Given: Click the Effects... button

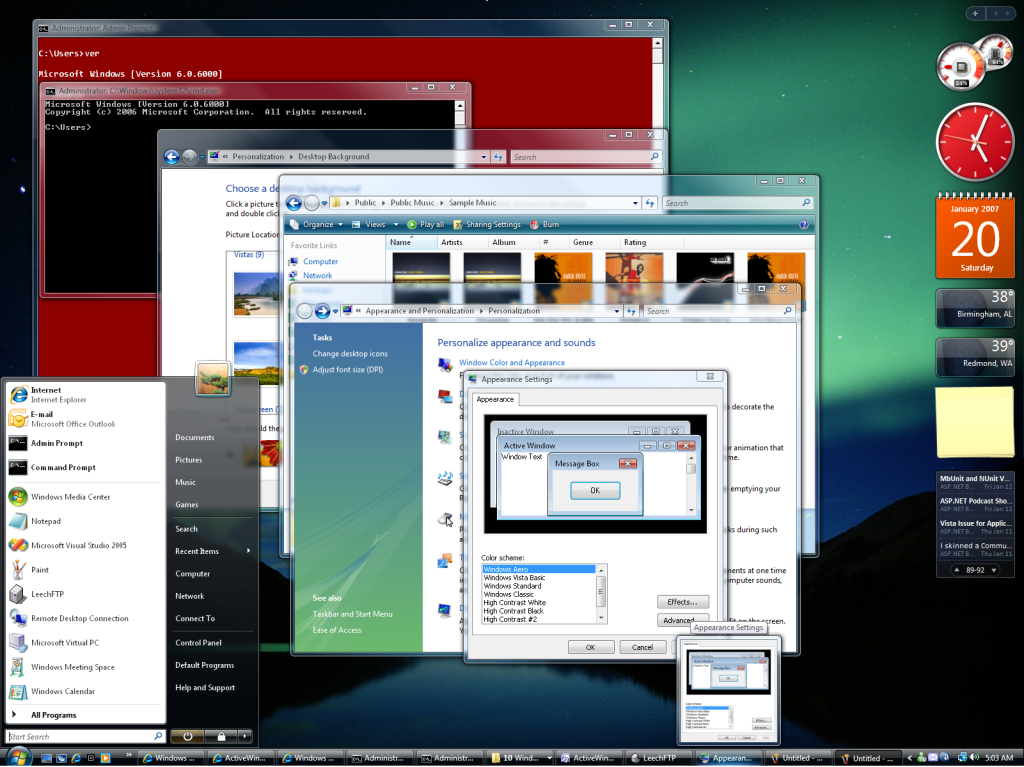Looking at the screenshot, I should [x=682, y=602].
